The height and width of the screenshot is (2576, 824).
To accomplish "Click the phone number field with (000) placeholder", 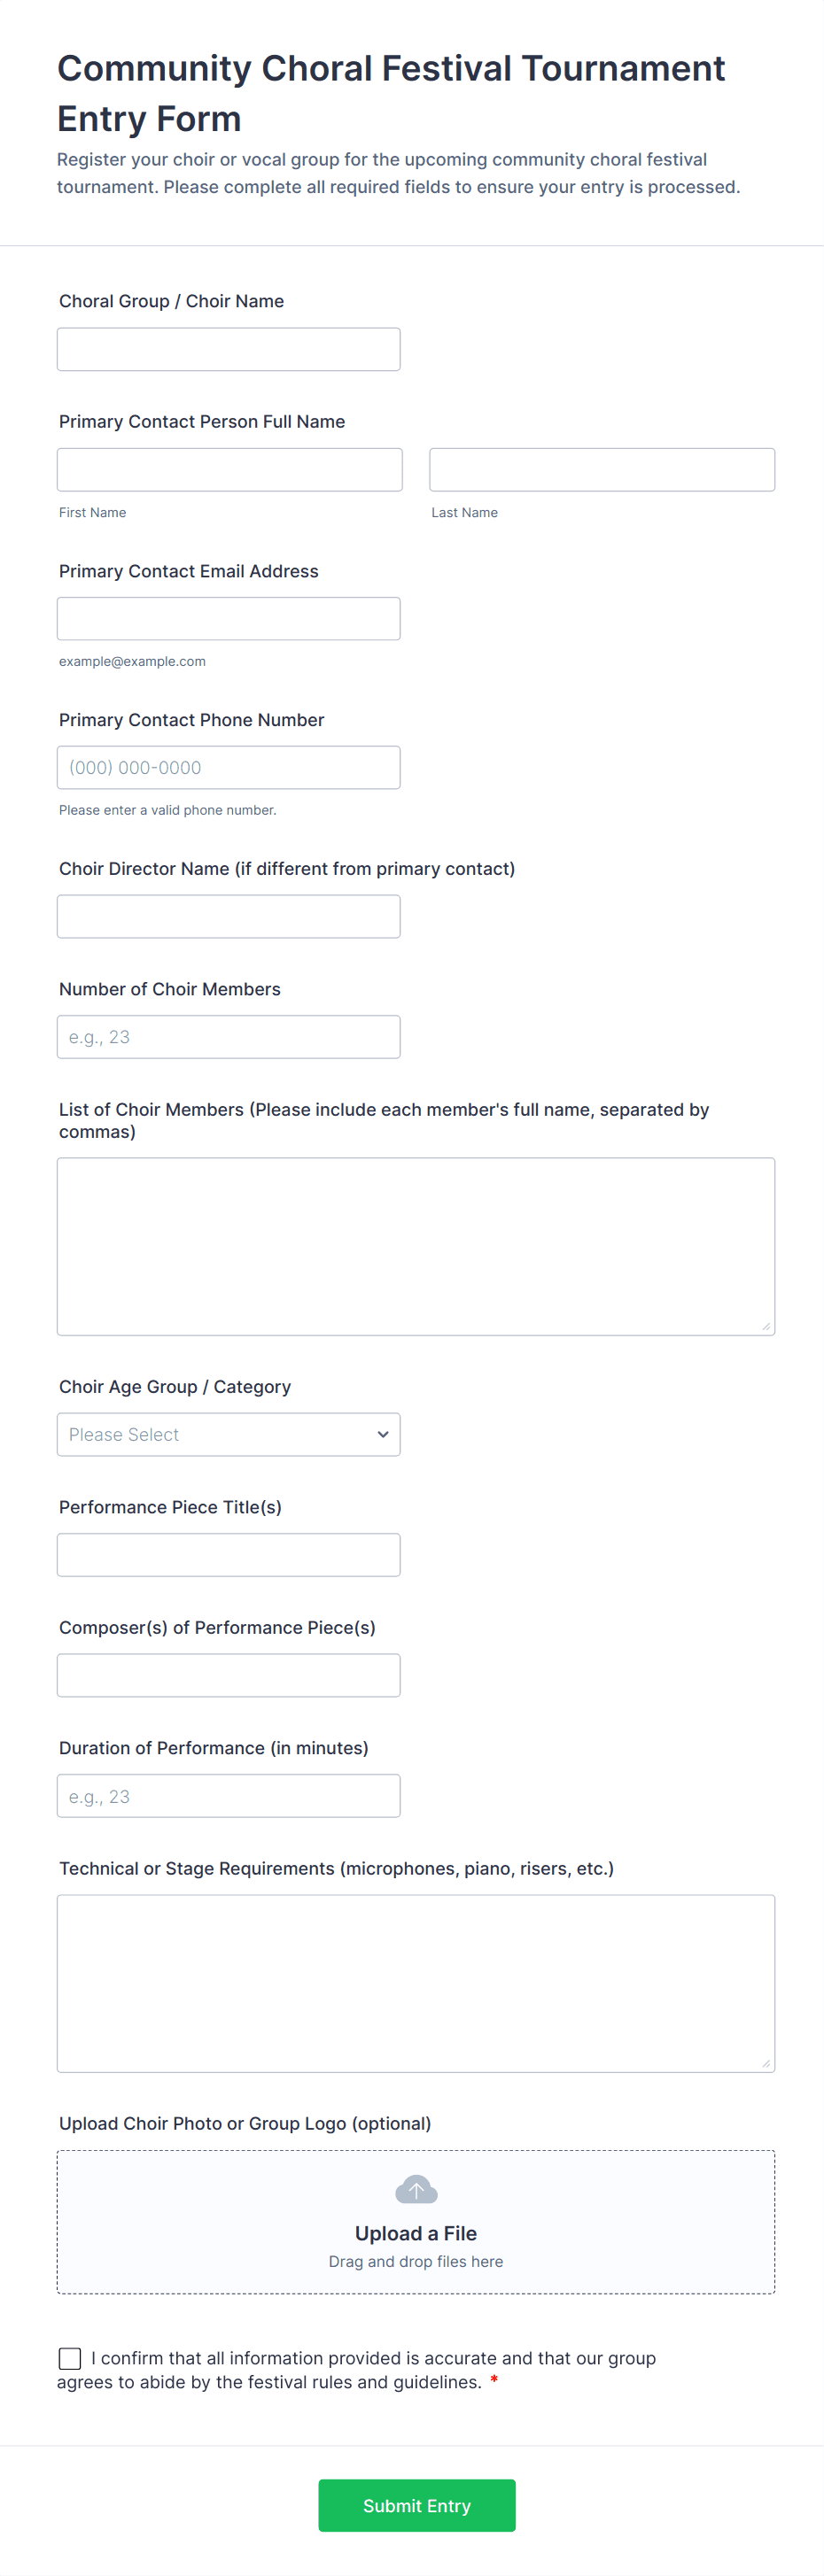I will [x=228, y=768].
